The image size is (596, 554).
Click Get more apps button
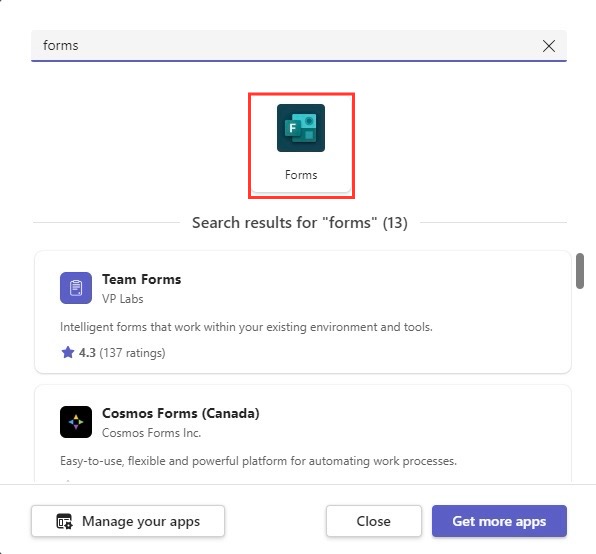[499, 521]
